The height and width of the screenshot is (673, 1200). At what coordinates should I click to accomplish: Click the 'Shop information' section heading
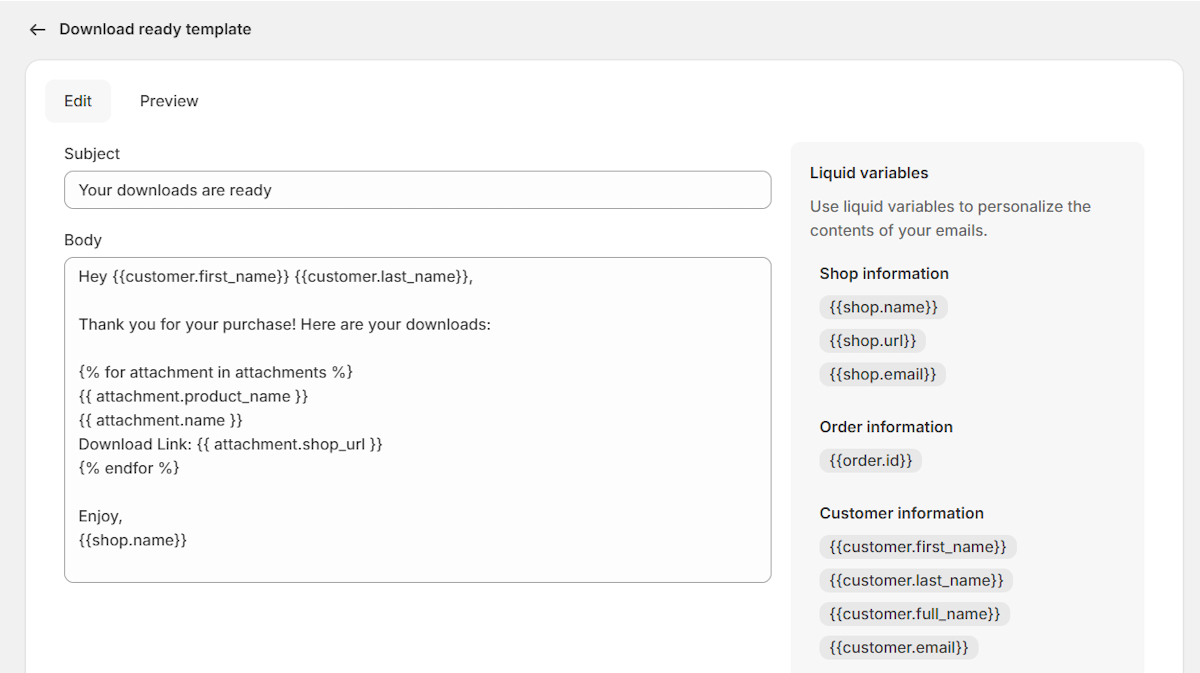(x=884, y=274)
